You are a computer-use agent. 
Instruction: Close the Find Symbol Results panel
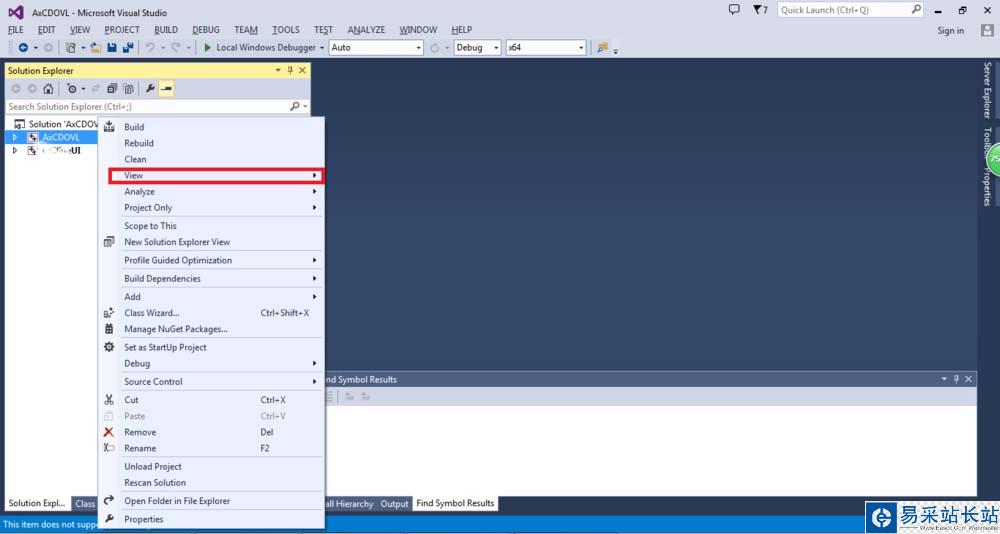click(x=968, y=379)
